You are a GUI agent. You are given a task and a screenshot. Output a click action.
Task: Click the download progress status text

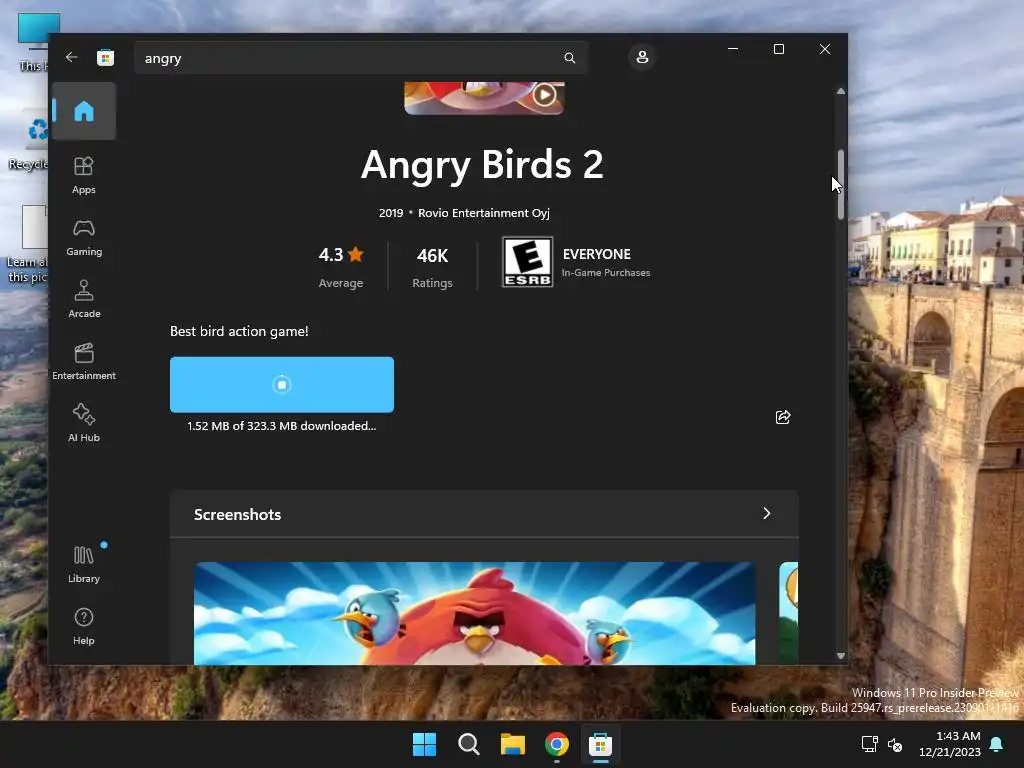[281, 426]
